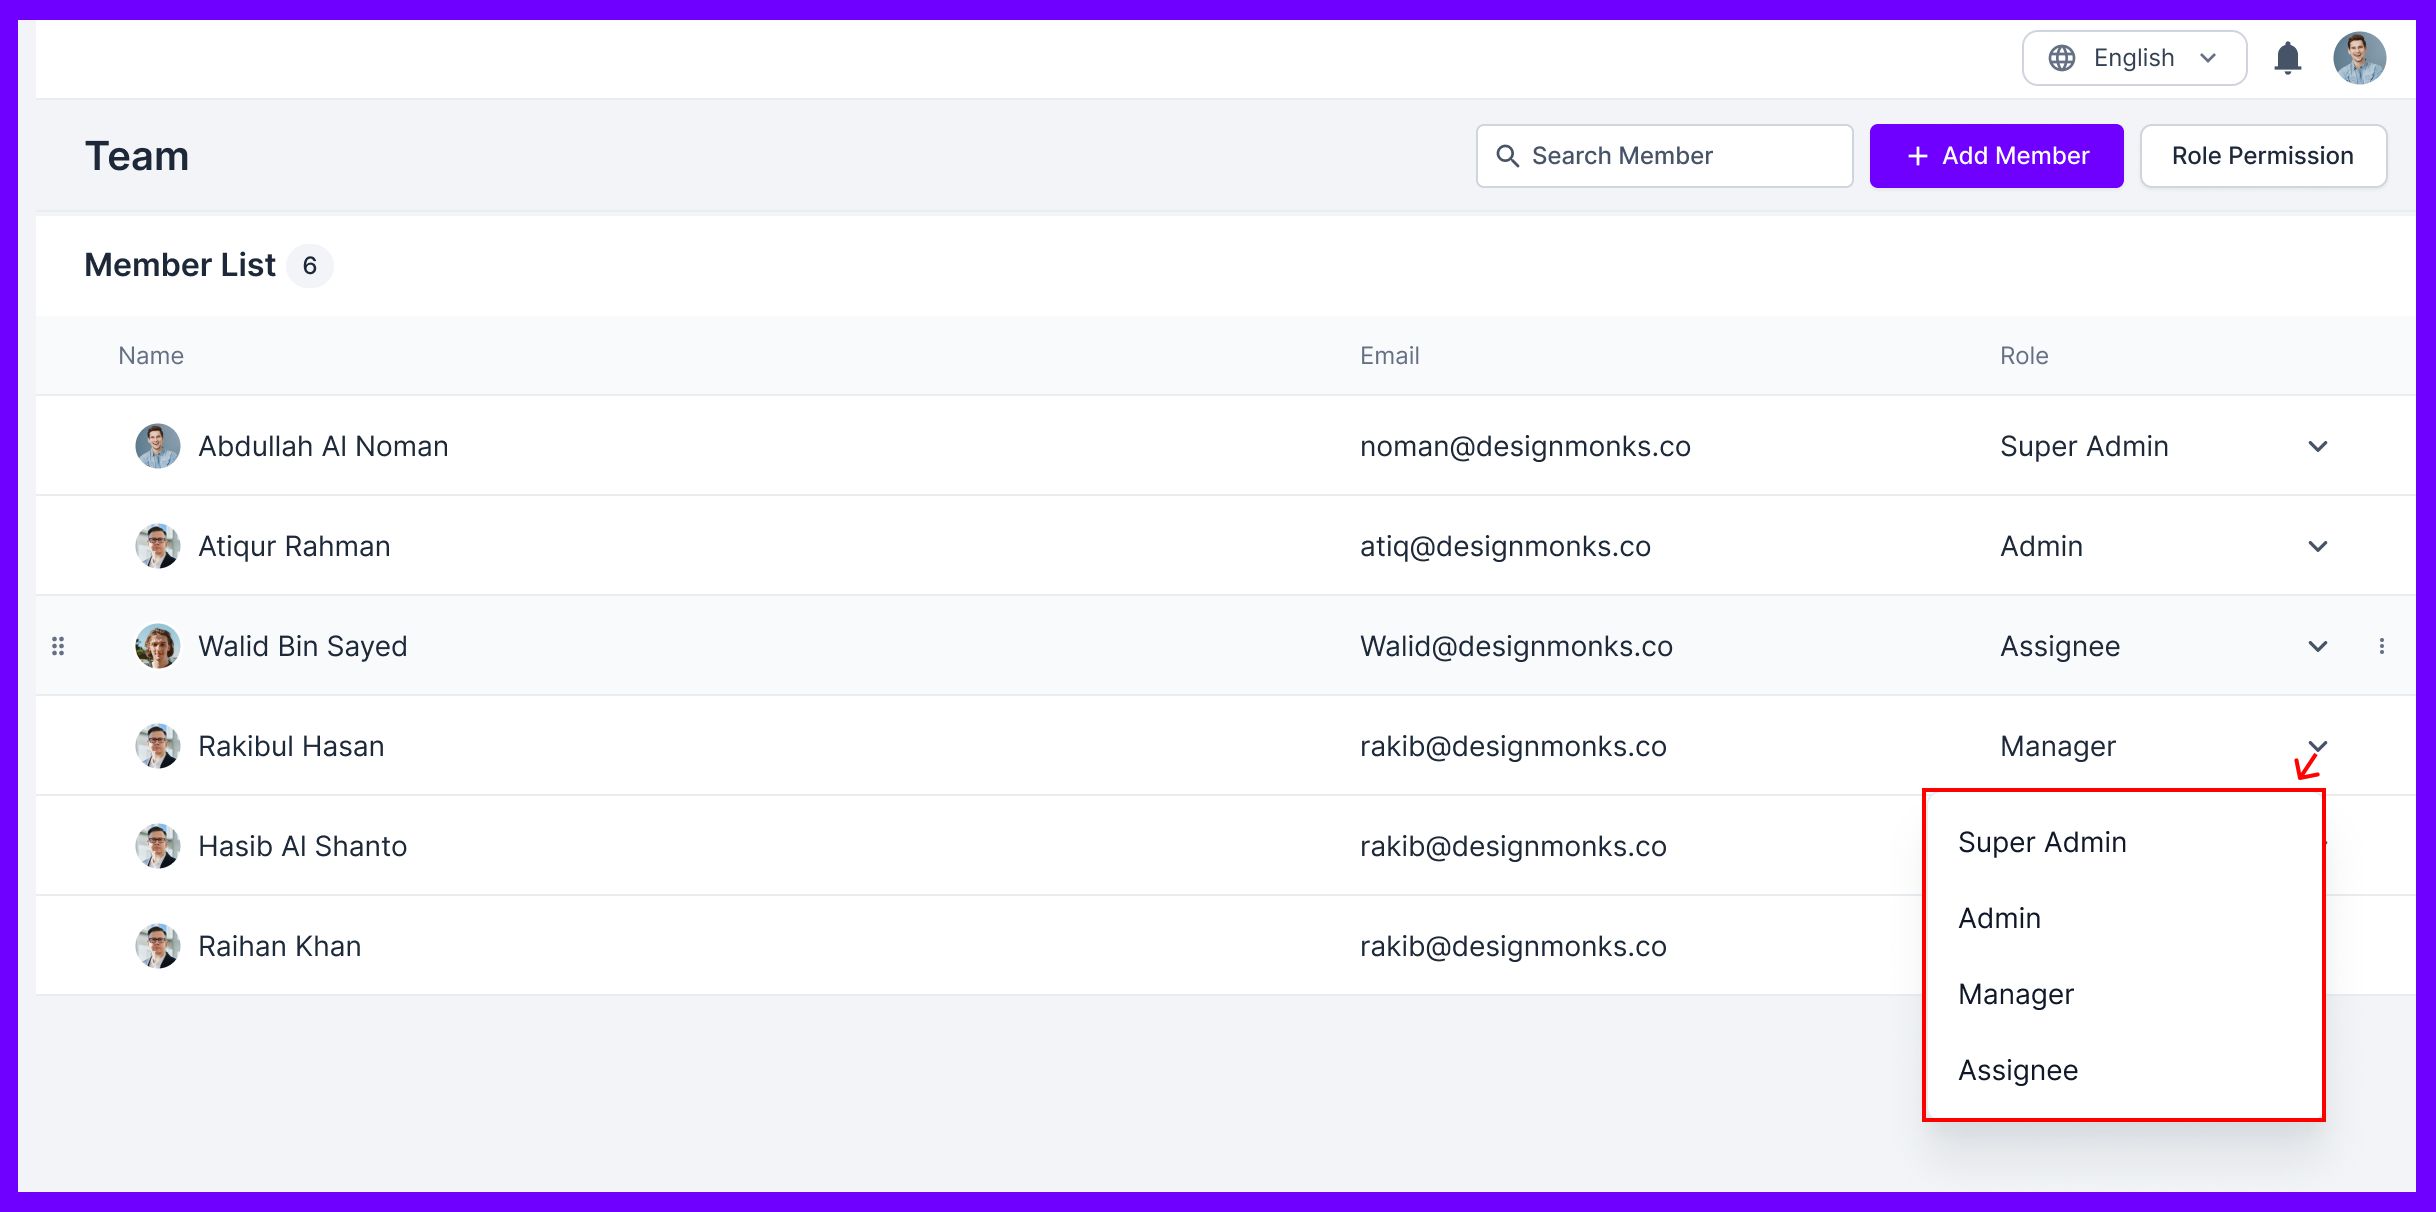Click Walid Bin Sayed's avatar
The width and height of the screenshot is (2436, 1212).
(158, 646)
